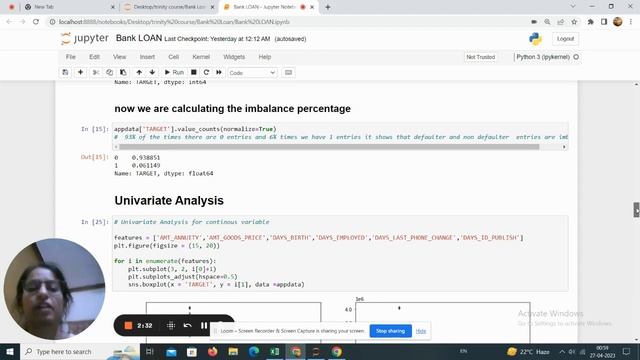This screenshot has height=360, width=640.
Task: Click the horizontal scrollbar in cell 15
Action: coord(329,147)
